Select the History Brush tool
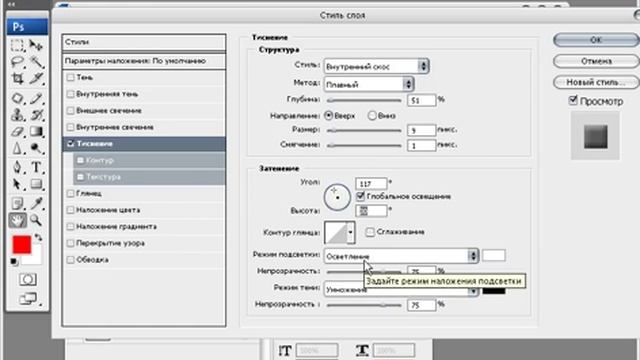Viewport: 640px width, 360px height. coord(36,115)
